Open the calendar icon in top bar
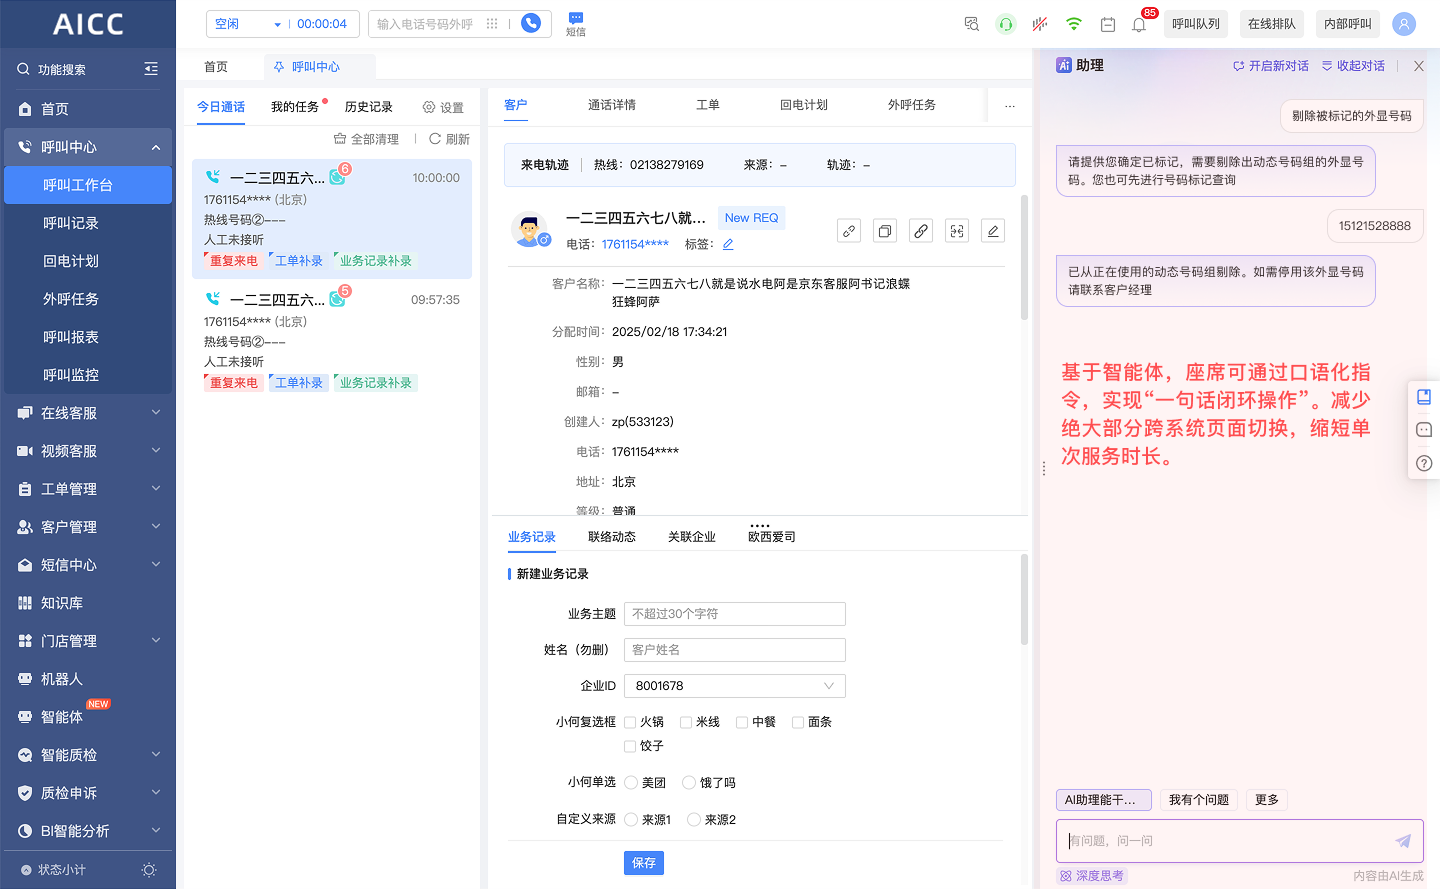Viewport: 1440px width, 889px height. [x=1108, y=24]
